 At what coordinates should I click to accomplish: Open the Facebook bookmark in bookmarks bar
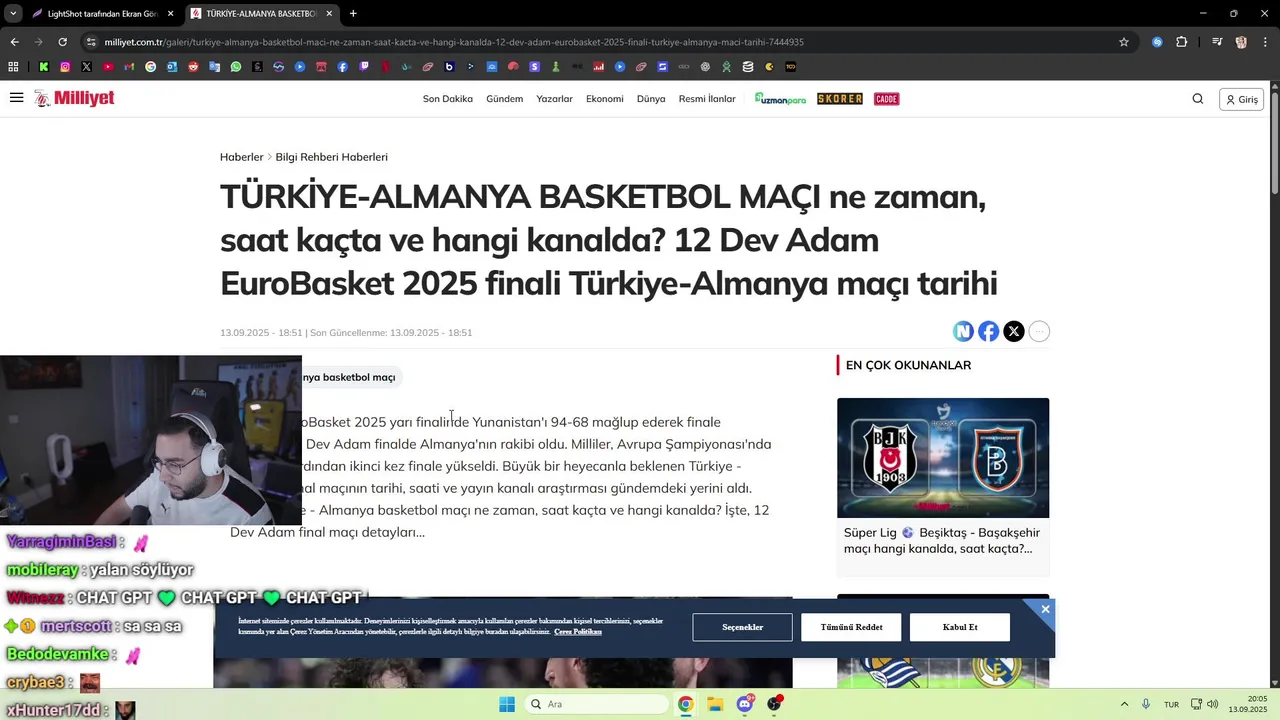(x=342, y=67)
